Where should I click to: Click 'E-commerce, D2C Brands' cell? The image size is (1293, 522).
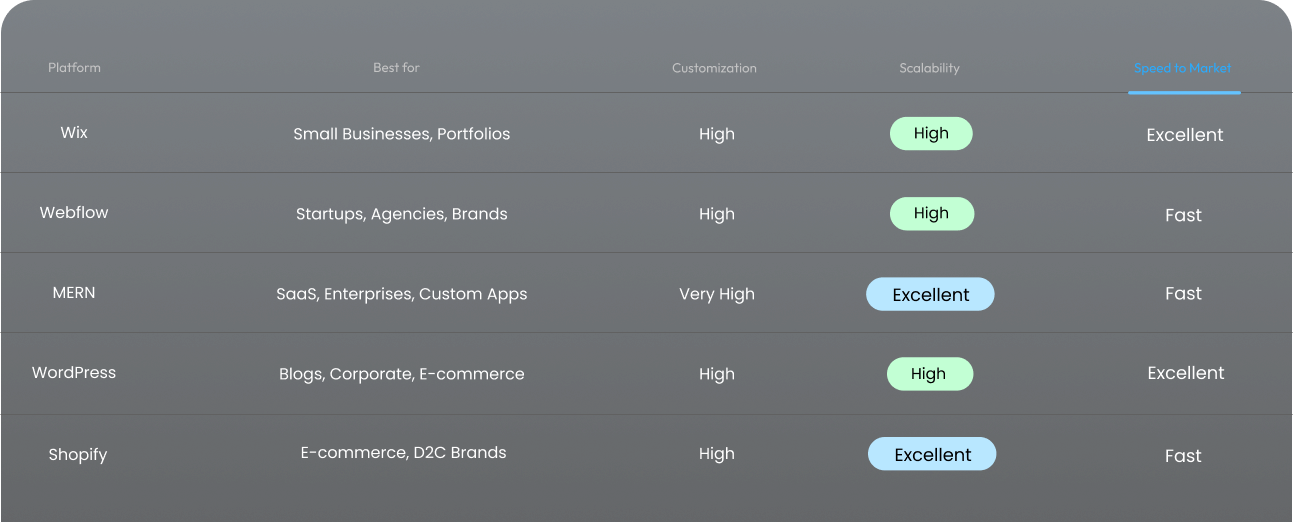tap(403, 453)
